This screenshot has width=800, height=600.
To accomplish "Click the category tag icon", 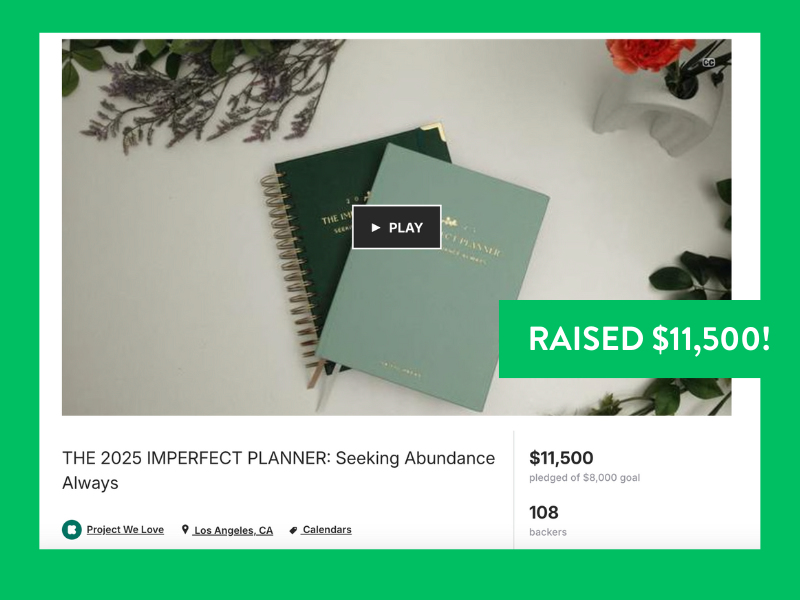I will coord(293,530).
